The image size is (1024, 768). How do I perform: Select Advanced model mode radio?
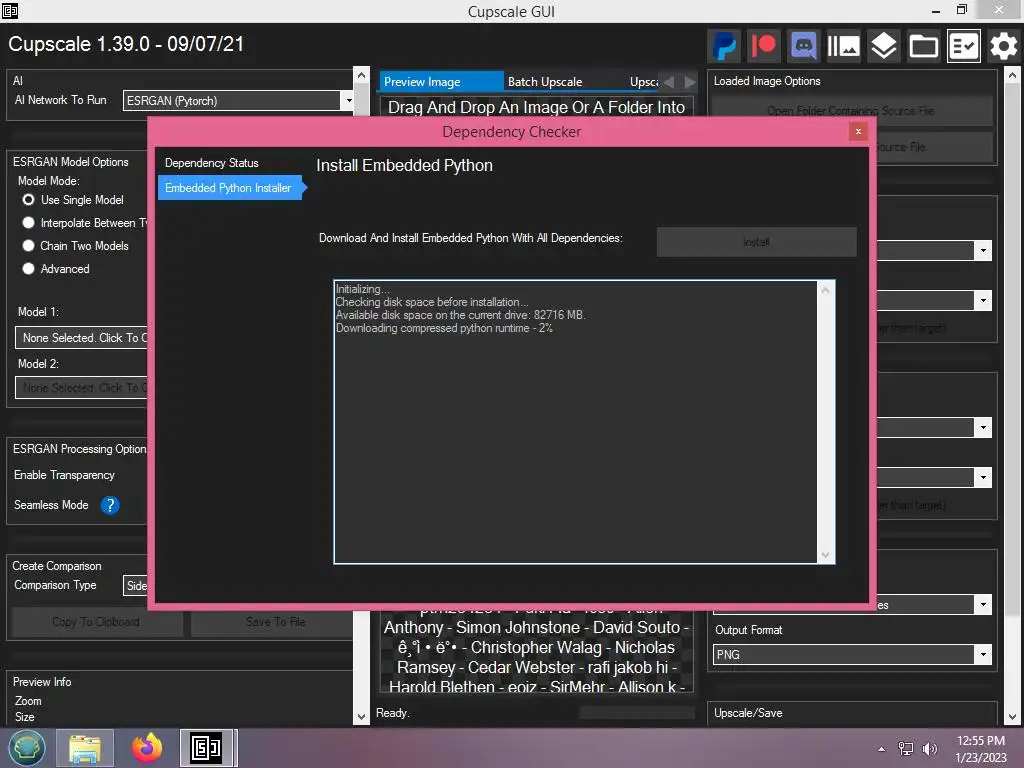click(28, 268)
